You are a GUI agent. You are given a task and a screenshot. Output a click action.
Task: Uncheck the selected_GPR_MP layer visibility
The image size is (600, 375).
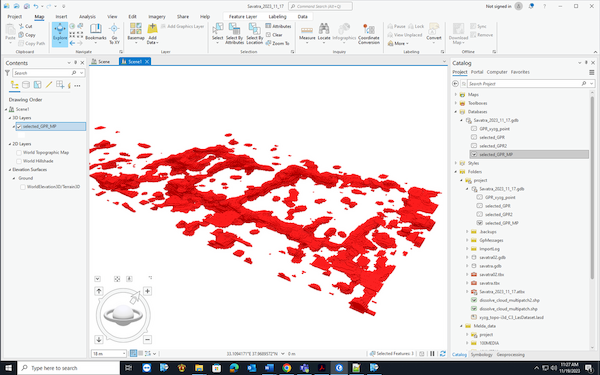(x=19, y=126)
